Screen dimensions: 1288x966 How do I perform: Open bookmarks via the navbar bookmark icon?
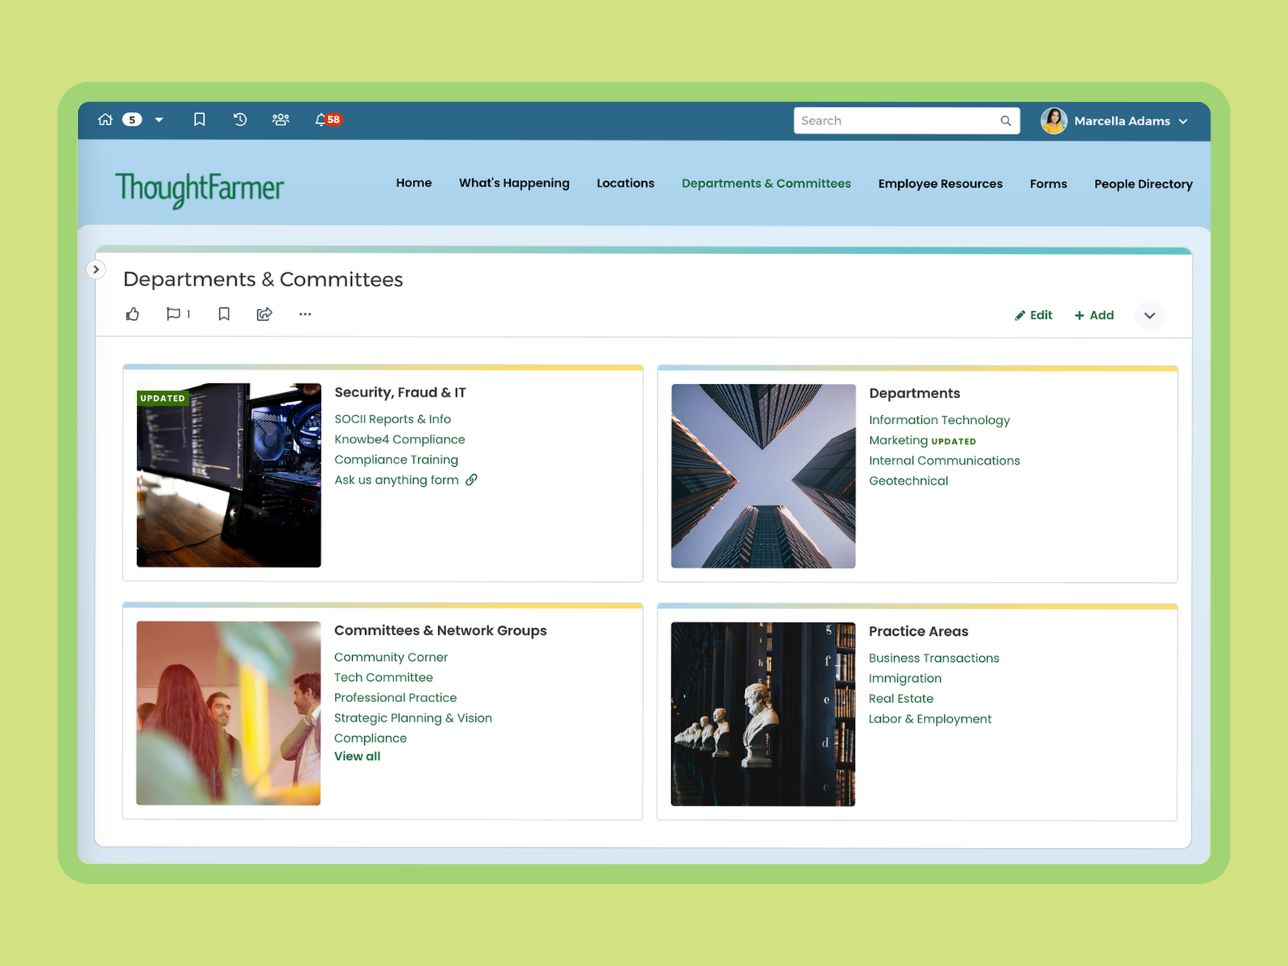click(199, 119)
